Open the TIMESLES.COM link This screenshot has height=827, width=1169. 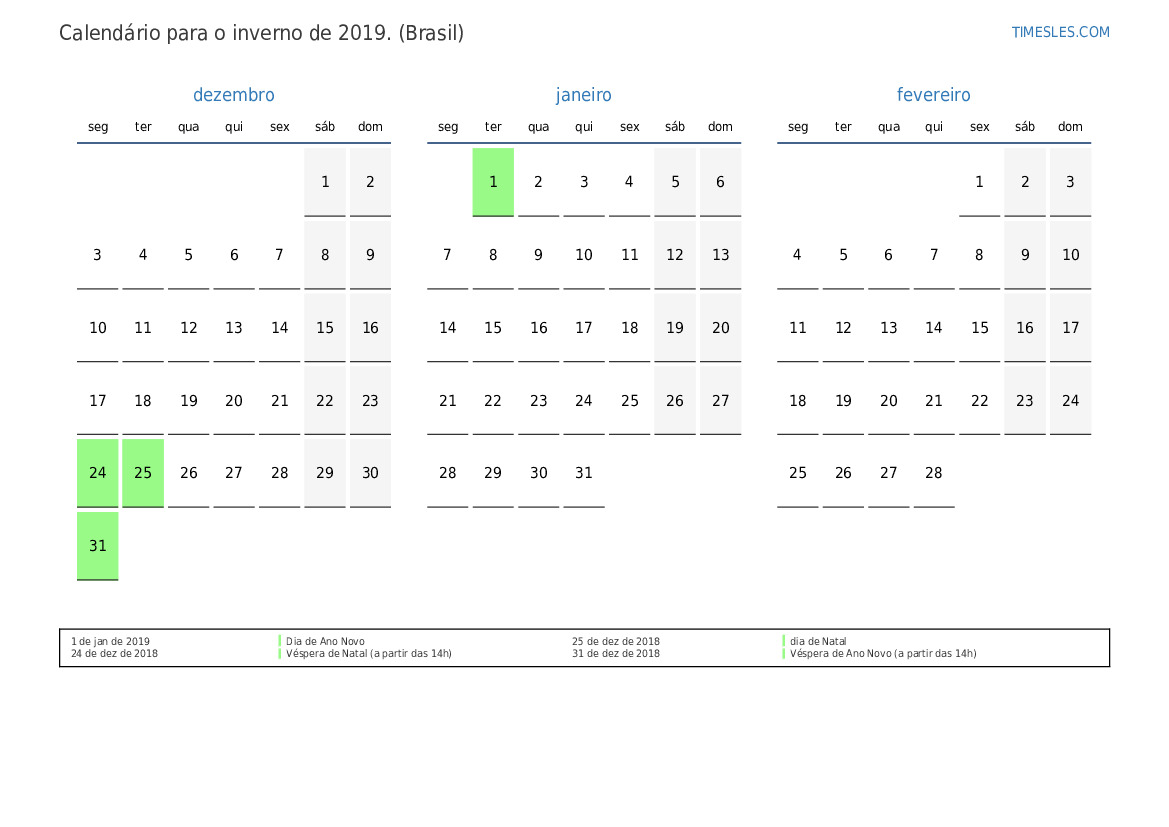coord(1060,32)
